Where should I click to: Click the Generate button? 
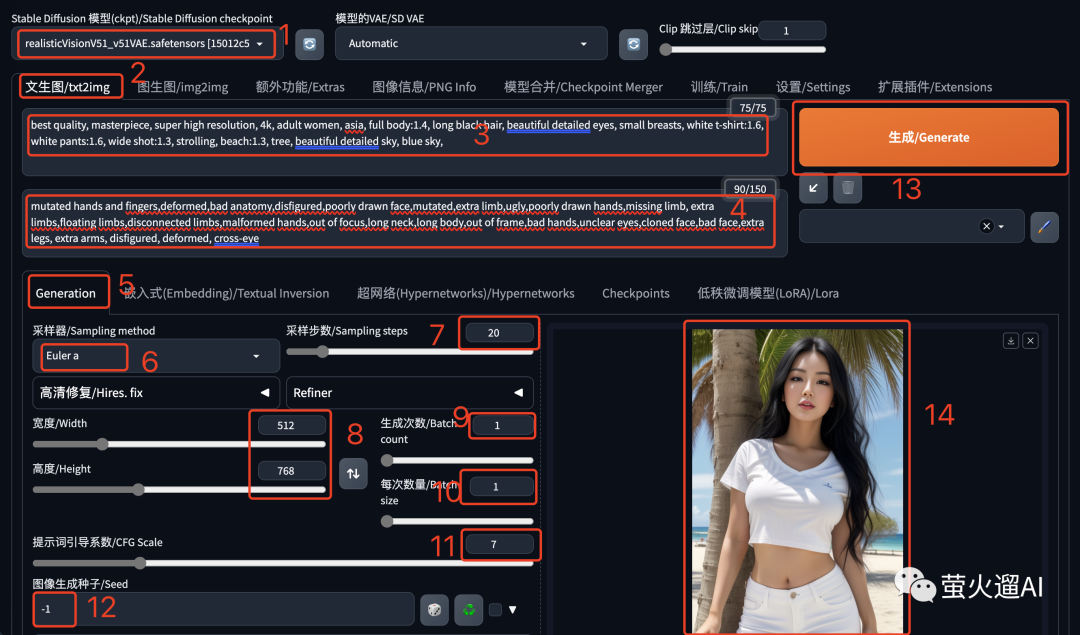(x=928, y=137)
